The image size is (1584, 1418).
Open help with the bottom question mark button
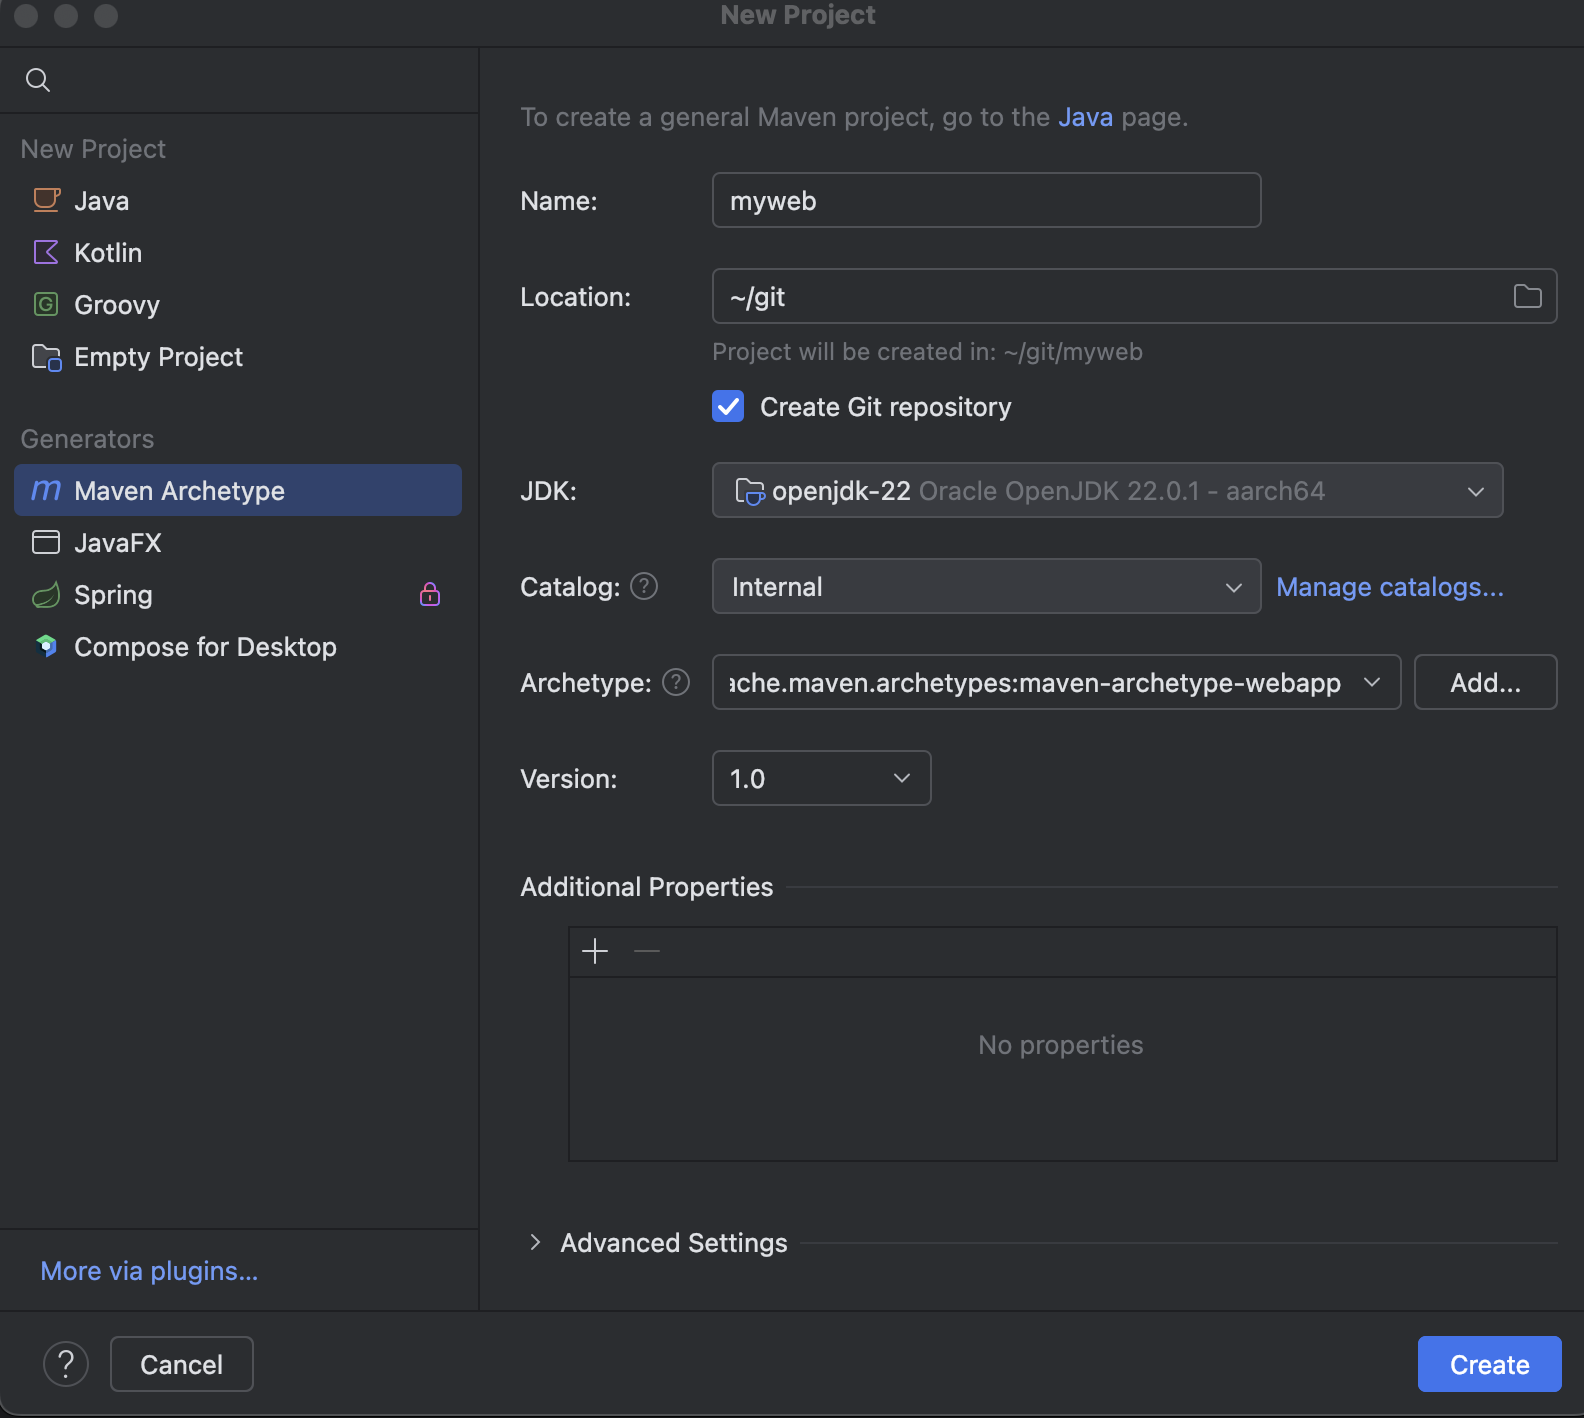pyautogui.click(x=66, y=1364)
